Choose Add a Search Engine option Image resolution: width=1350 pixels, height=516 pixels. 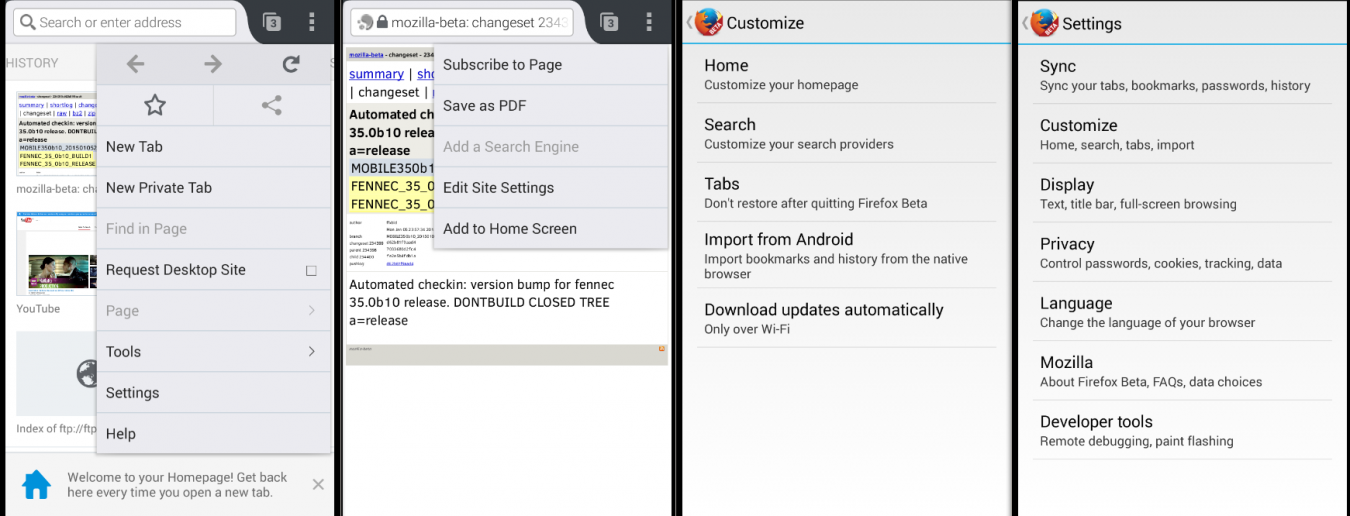tap(551, 147)
